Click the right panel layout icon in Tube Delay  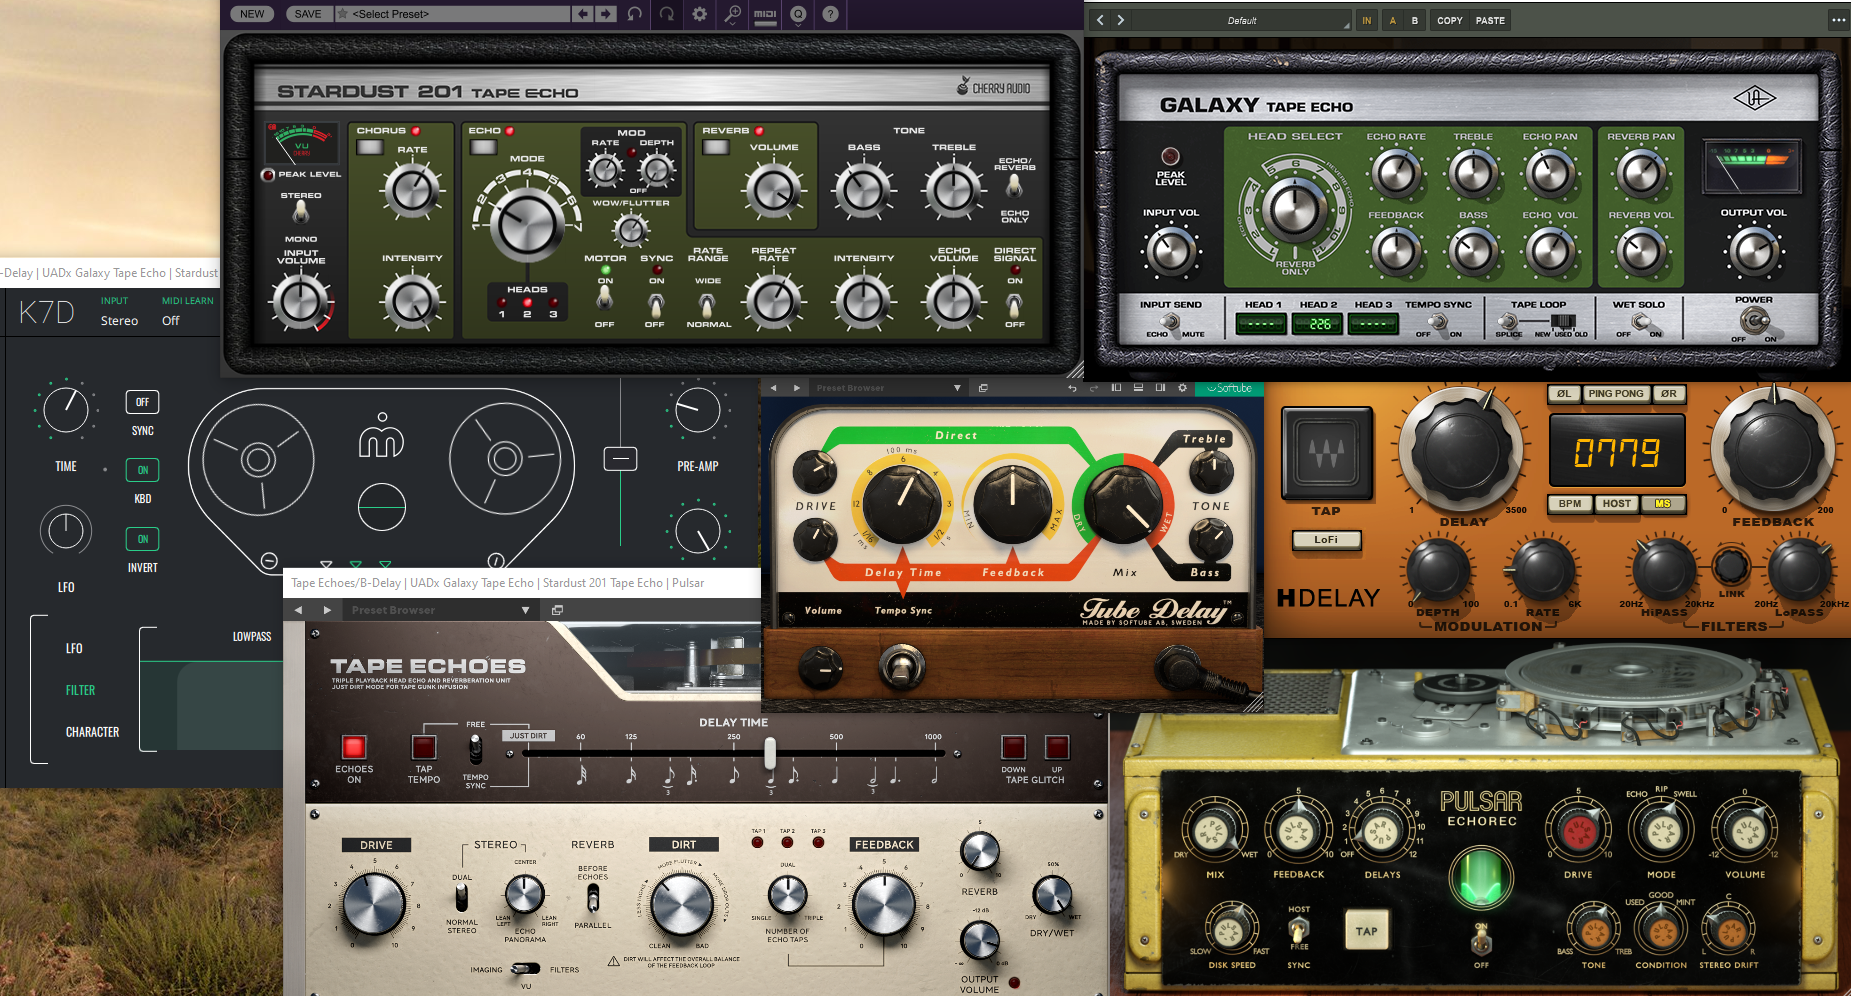(1160, 388)
